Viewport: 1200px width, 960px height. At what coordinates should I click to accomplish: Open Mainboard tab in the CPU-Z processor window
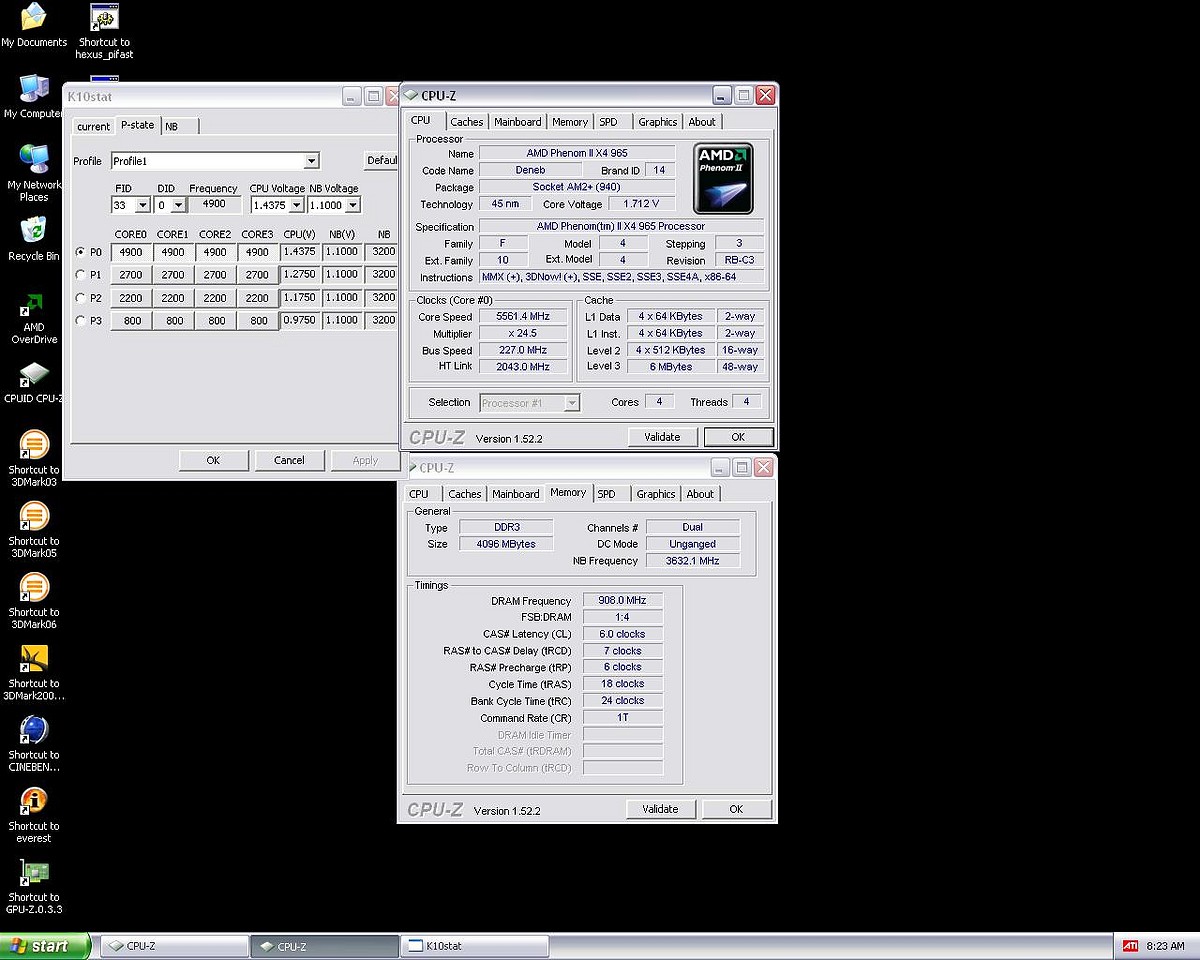click(518, 122)
